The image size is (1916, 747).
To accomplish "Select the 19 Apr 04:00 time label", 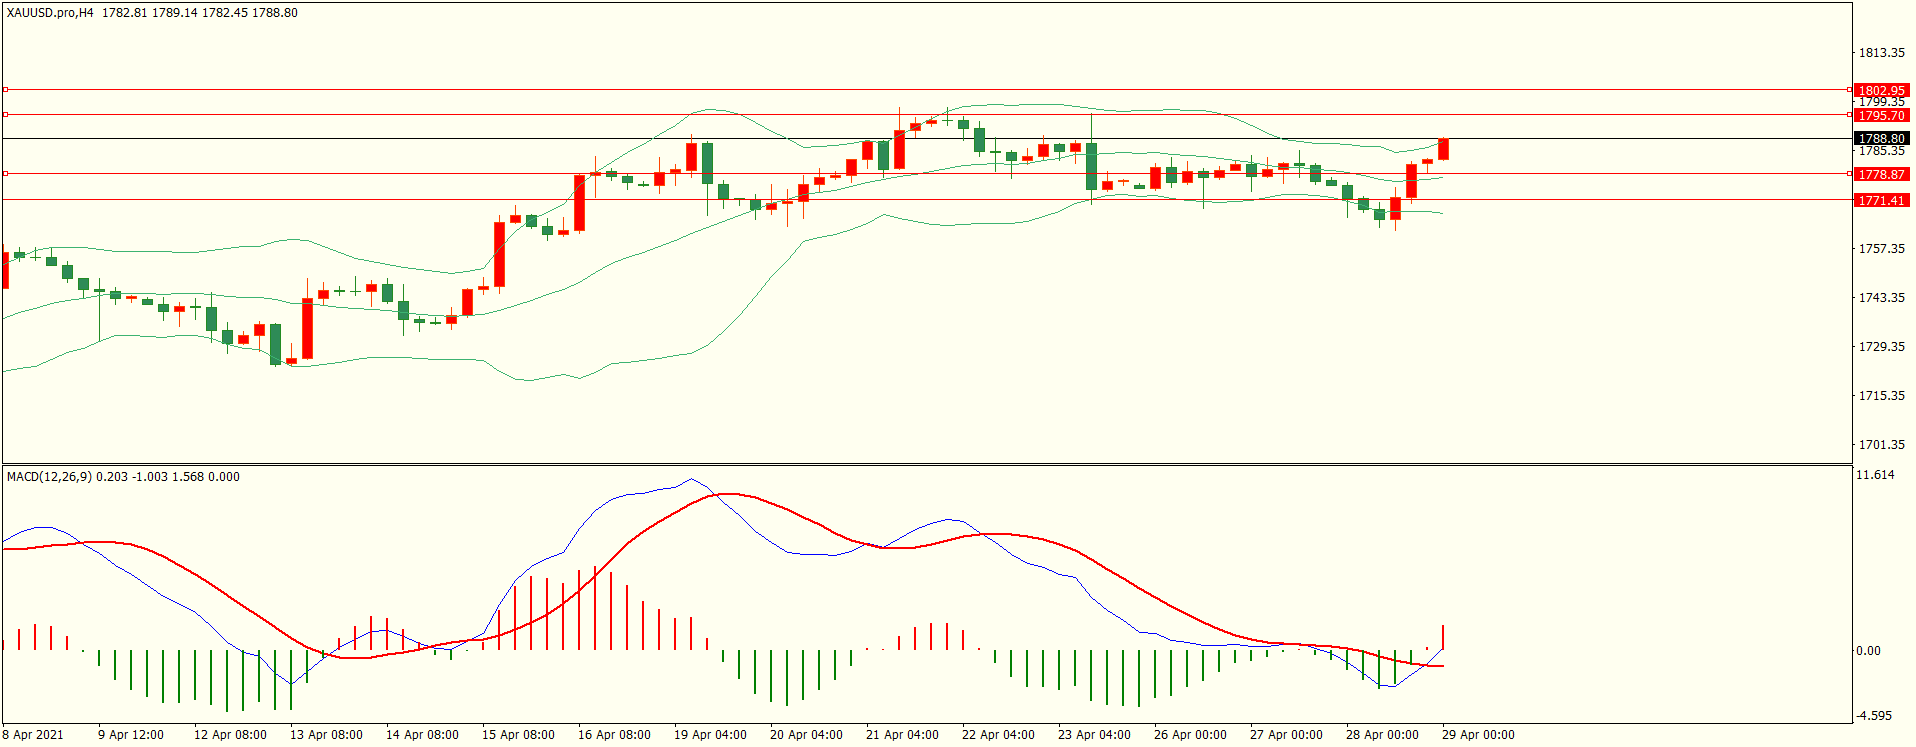I will [710, 735].
